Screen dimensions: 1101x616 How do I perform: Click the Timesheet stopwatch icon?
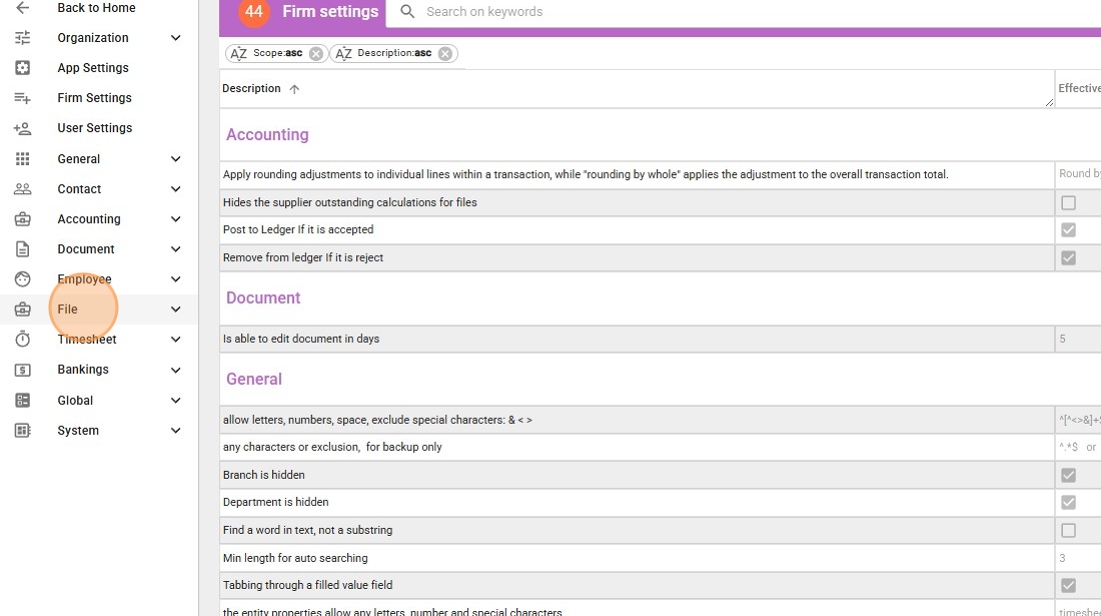(22, 339)
